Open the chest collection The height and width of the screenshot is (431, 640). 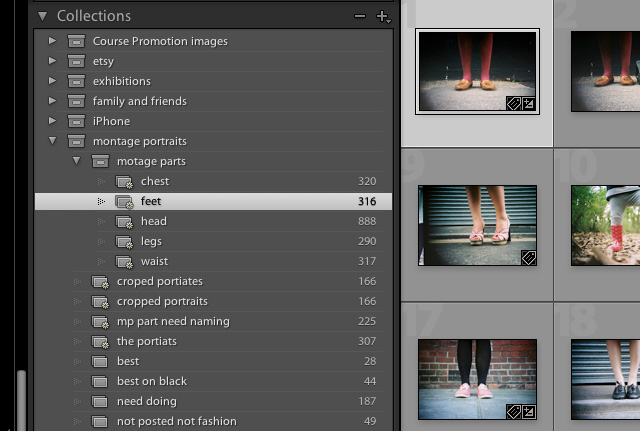click(155, 181)
